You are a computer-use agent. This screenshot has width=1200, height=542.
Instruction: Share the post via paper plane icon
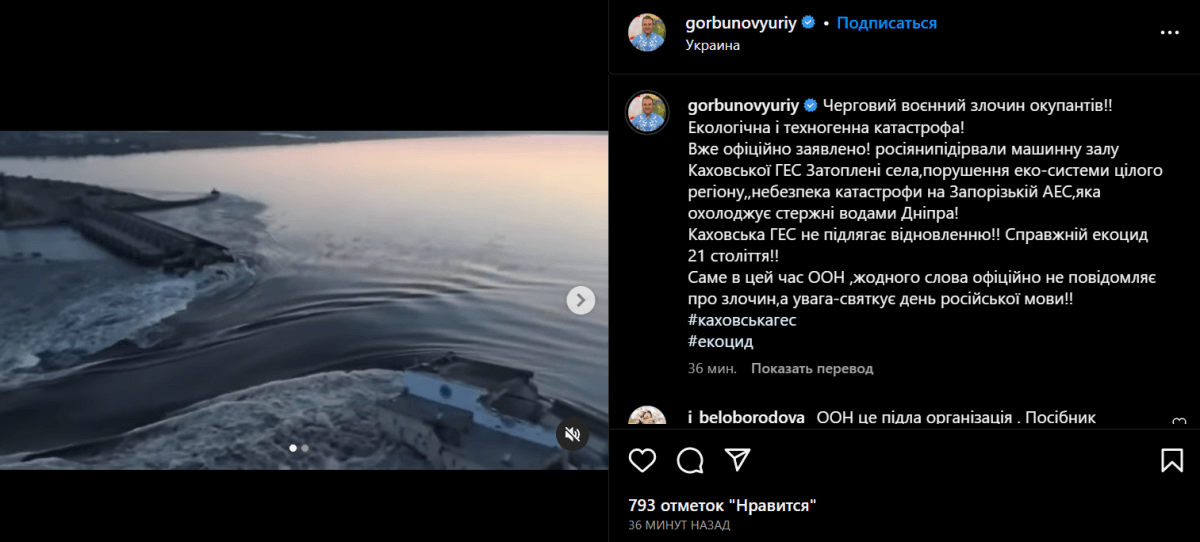(737, 460)
